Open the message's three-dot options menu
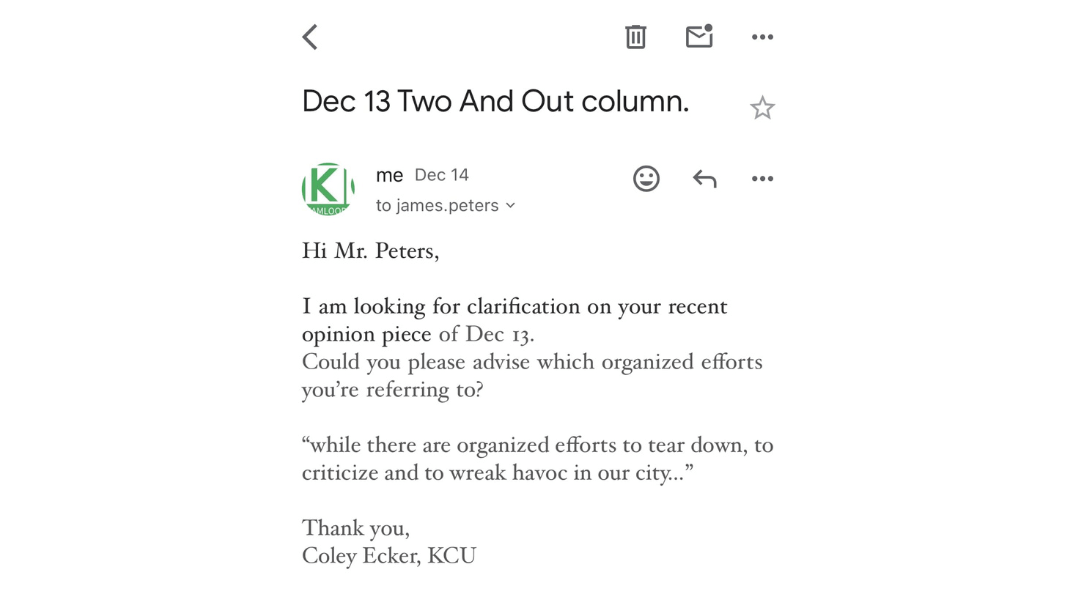The height and width of the screenshot is (608, 1080). [762, 179]
